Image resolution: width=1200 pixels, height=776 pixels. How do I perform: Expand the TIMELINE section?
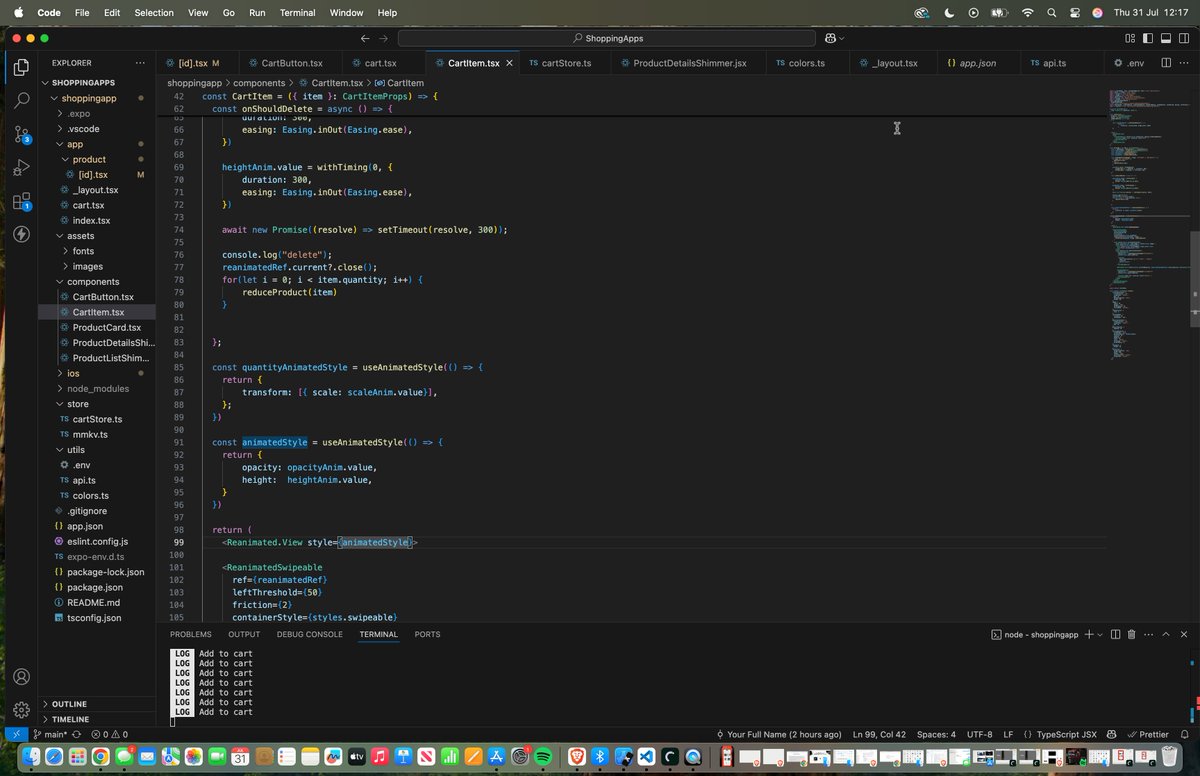70,719
